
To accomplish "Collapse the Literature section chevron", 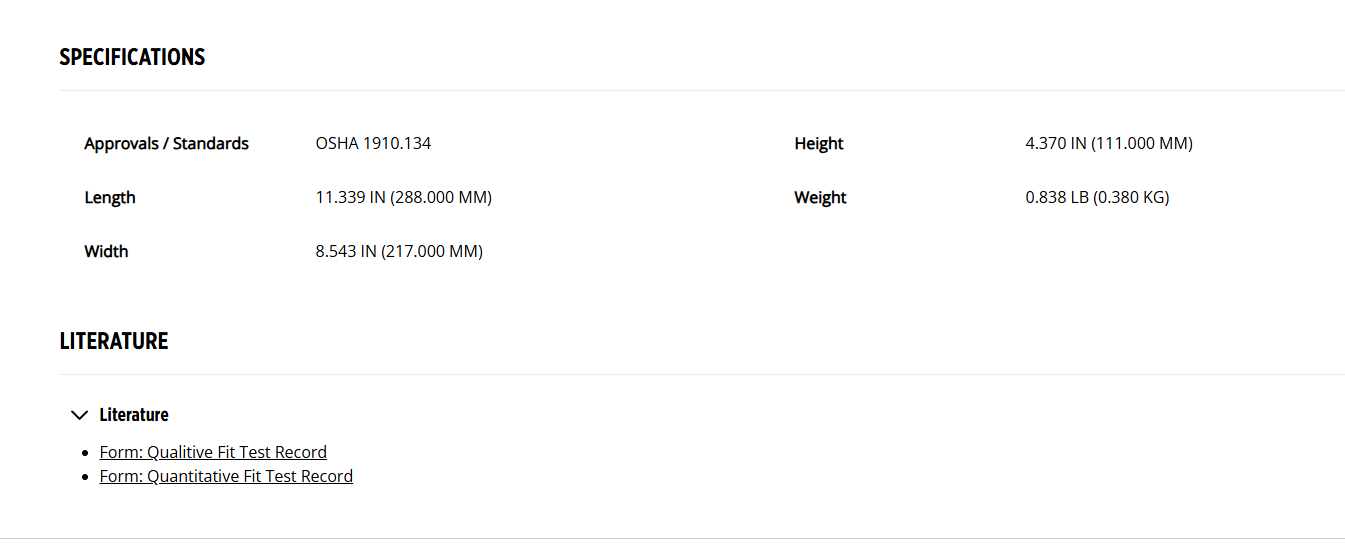I will [x=80, y=415].
